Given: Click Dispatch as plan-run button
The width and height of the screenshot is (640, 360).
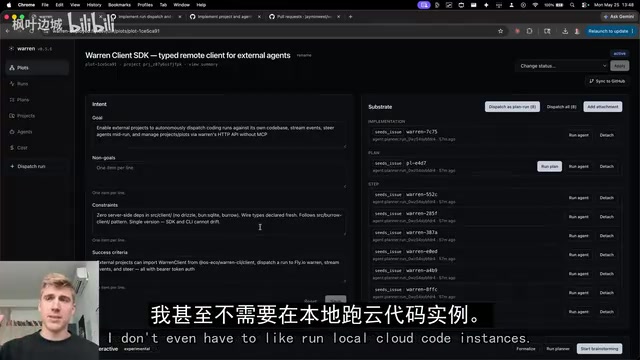Looking at the screenshot, I should (512, 107).
